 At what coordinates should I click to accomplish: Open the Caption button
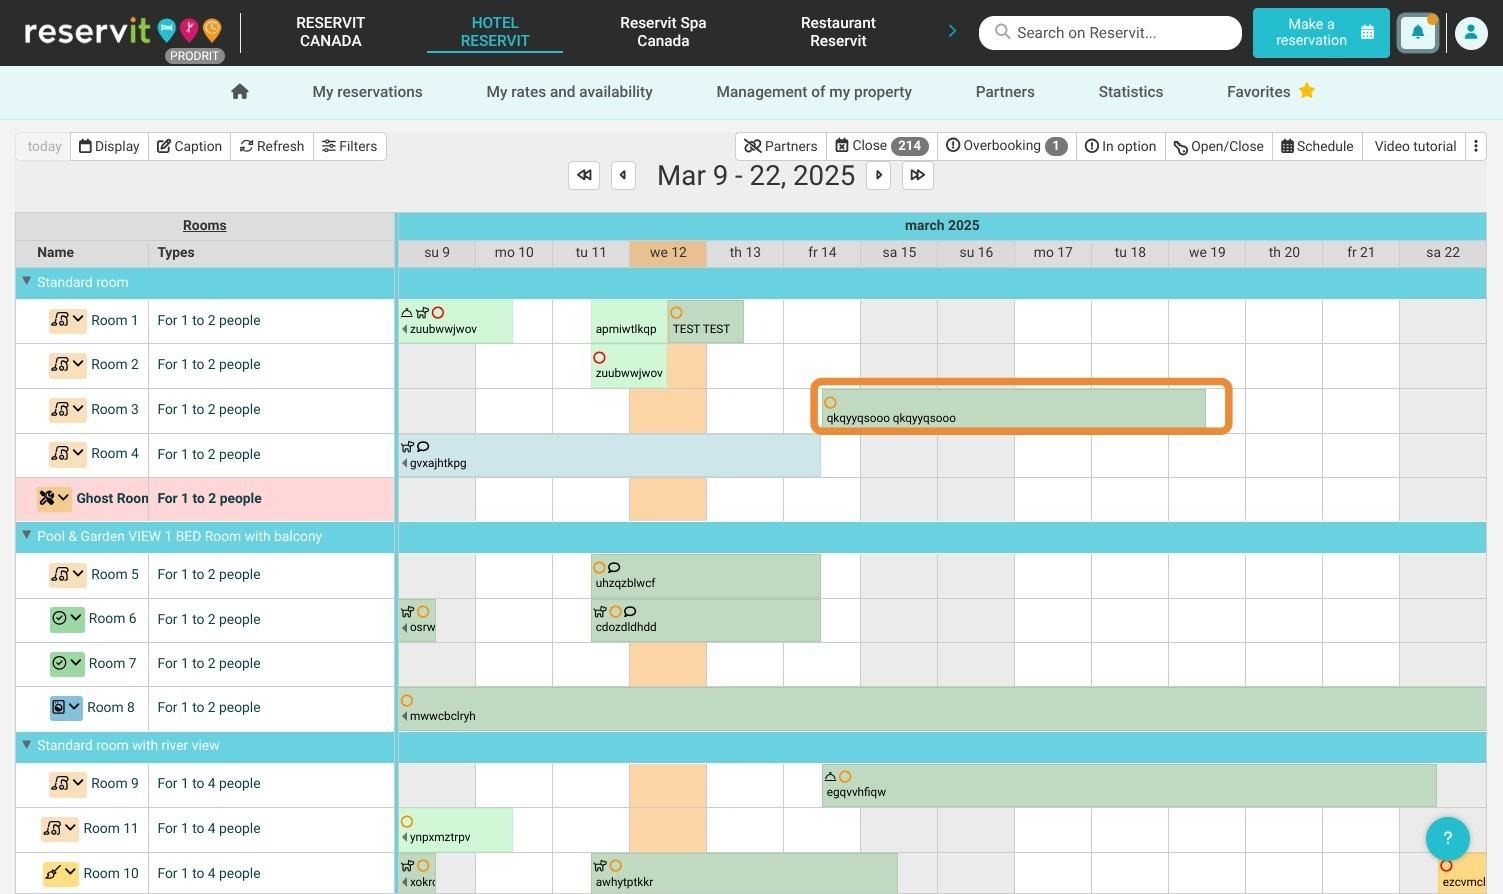click(x=189, y=146)
